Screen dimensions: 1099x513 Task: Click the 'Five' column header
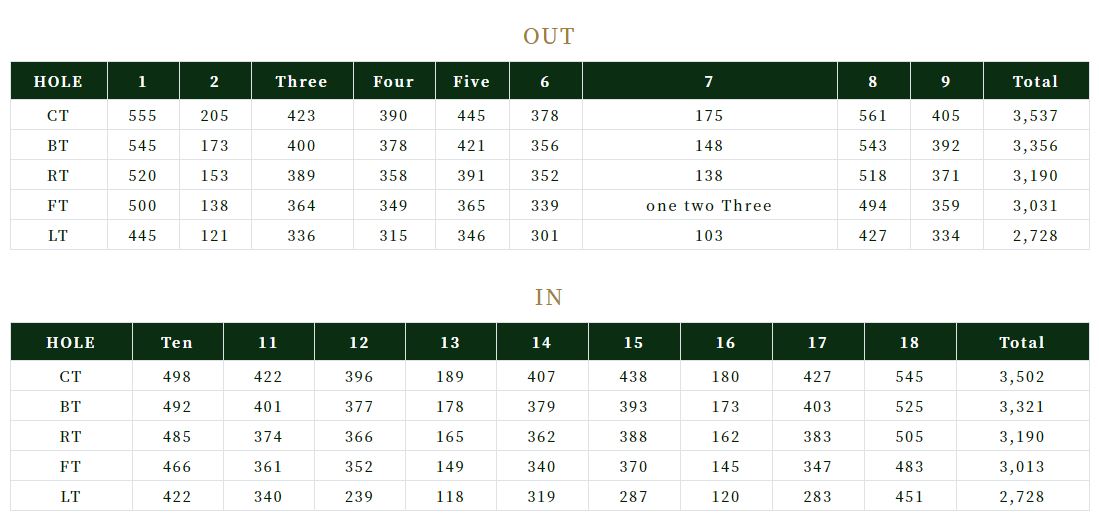472,81
